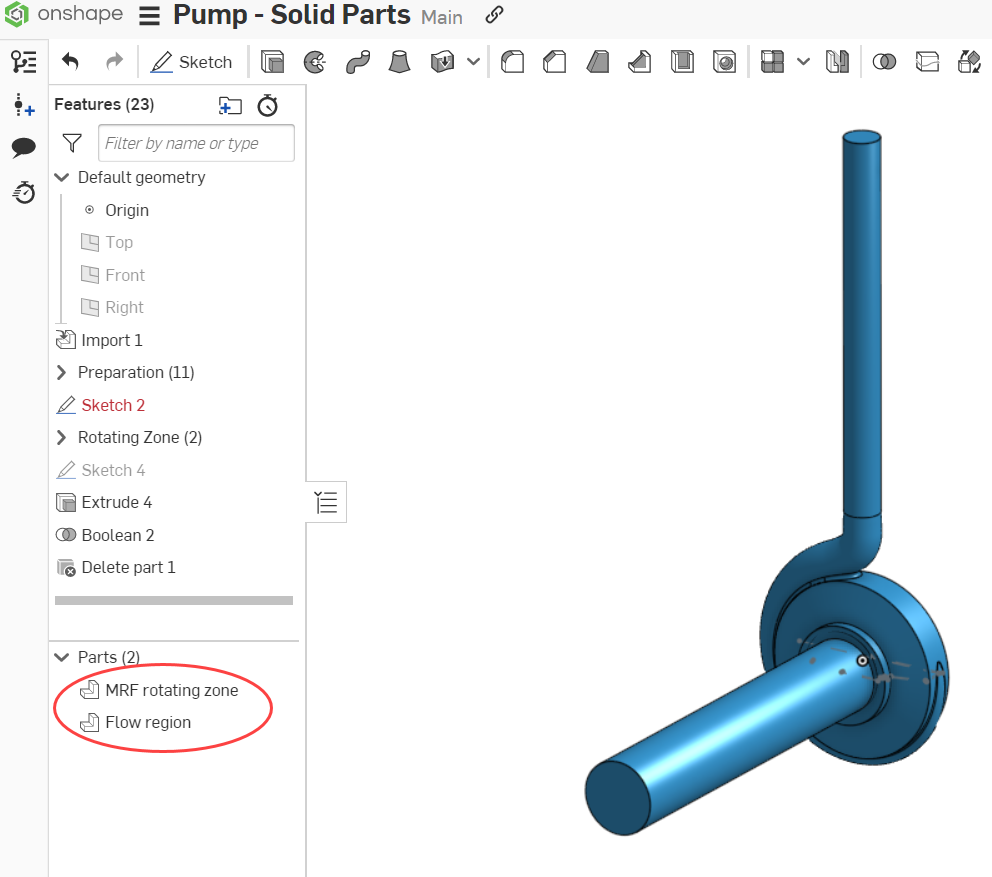Open the comments speech bubble icon
Image resolution: width=992 pixels, height=877 pixels.
click(x=23, y=148)
